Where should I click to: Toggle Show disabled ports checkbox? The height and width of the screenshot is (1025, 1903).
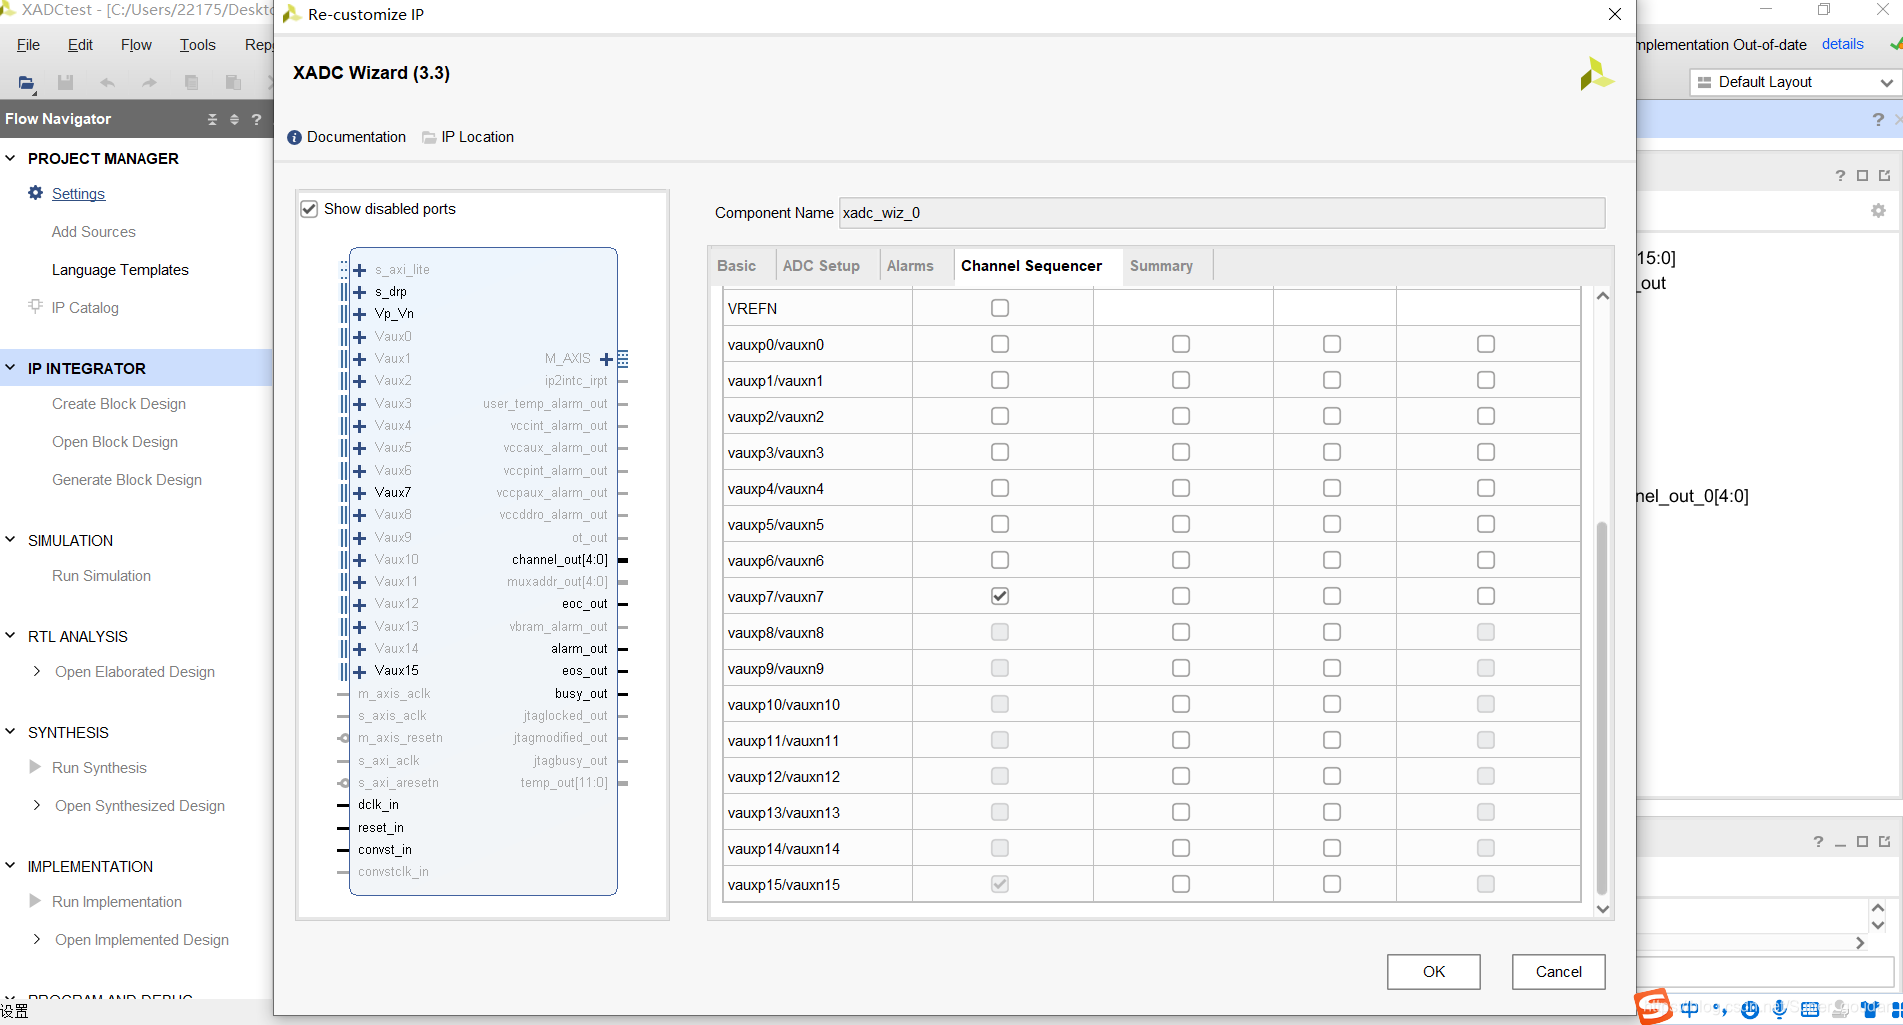pos(309,209)
